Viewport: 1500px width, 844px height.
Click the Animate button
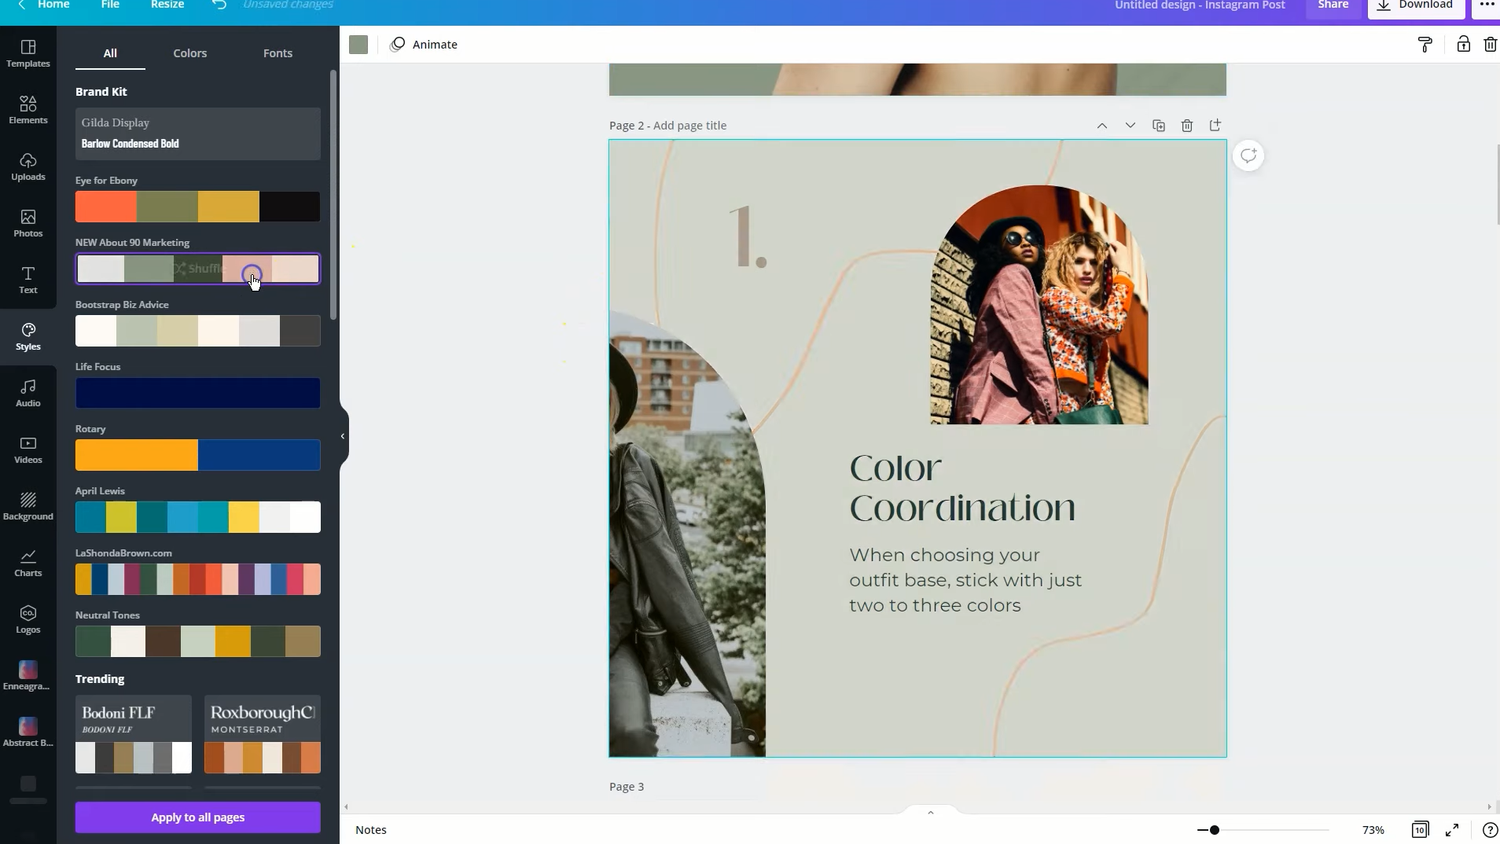tap(424, 44)
